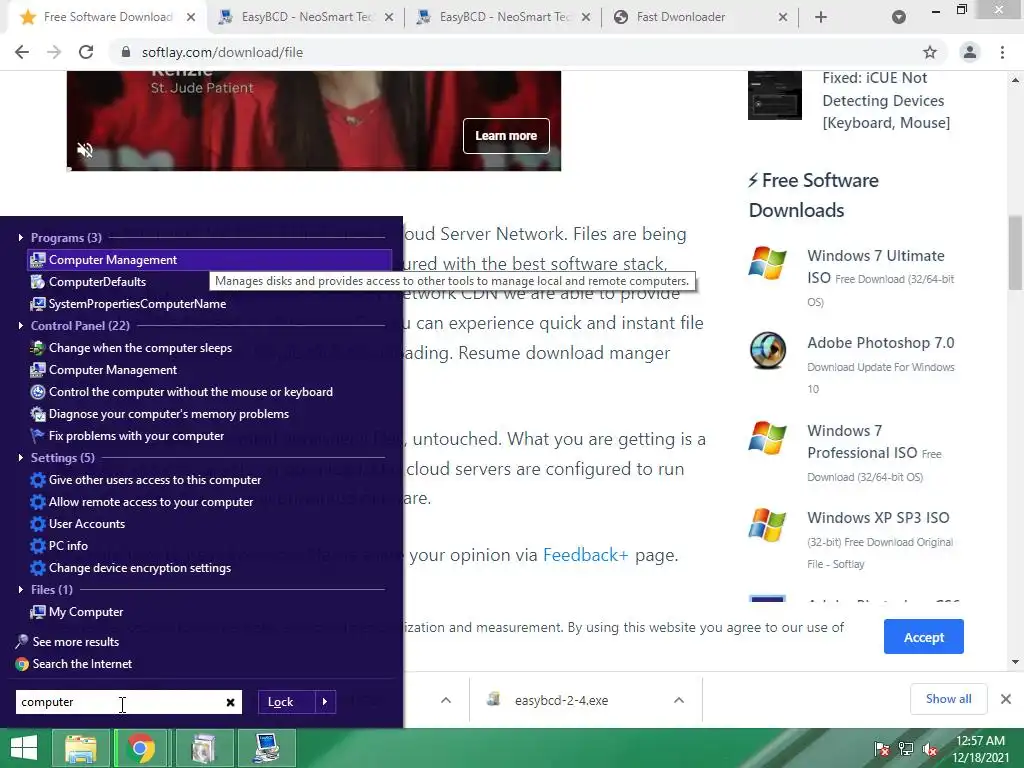Click Windows 7 Ultimate ISO logo

click(767, 263)
